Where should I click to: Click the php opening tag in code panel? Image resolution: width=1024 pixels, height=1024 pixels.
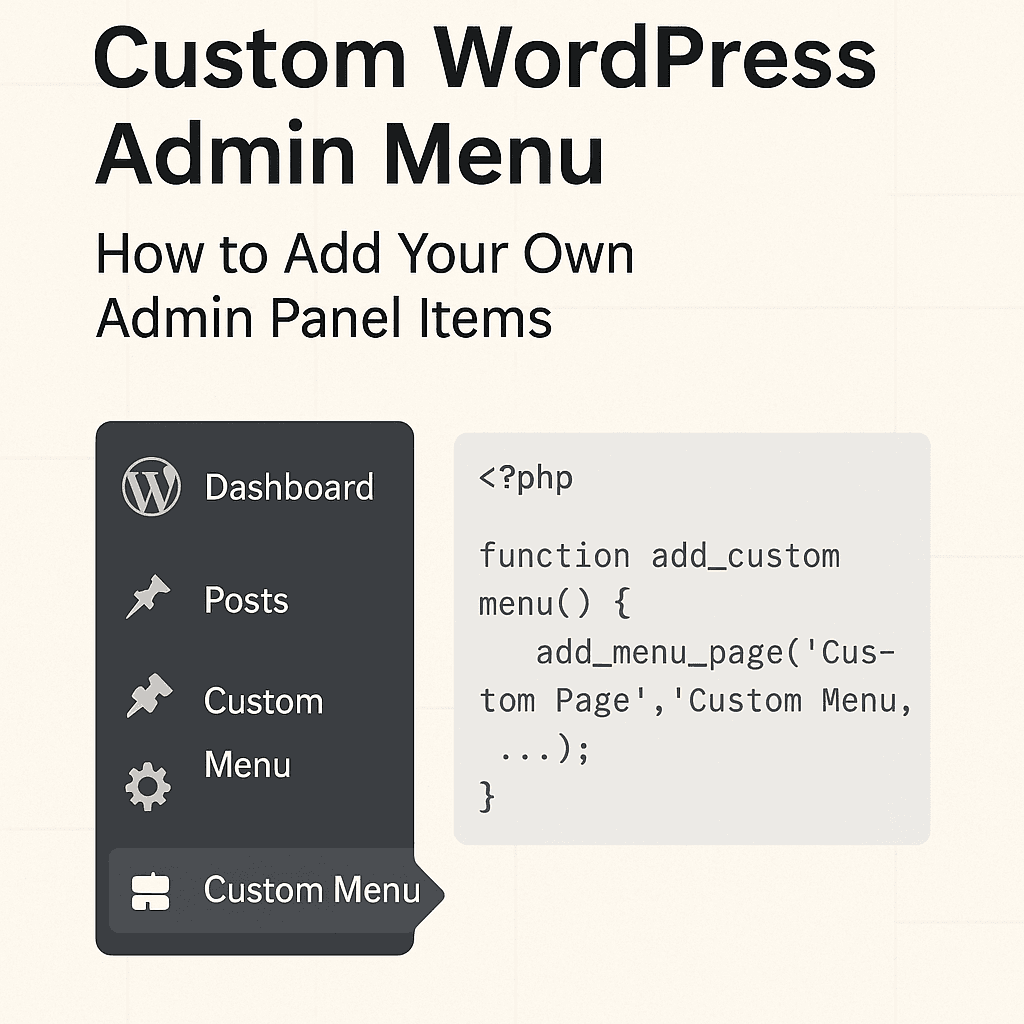click(x=526, y=478)
